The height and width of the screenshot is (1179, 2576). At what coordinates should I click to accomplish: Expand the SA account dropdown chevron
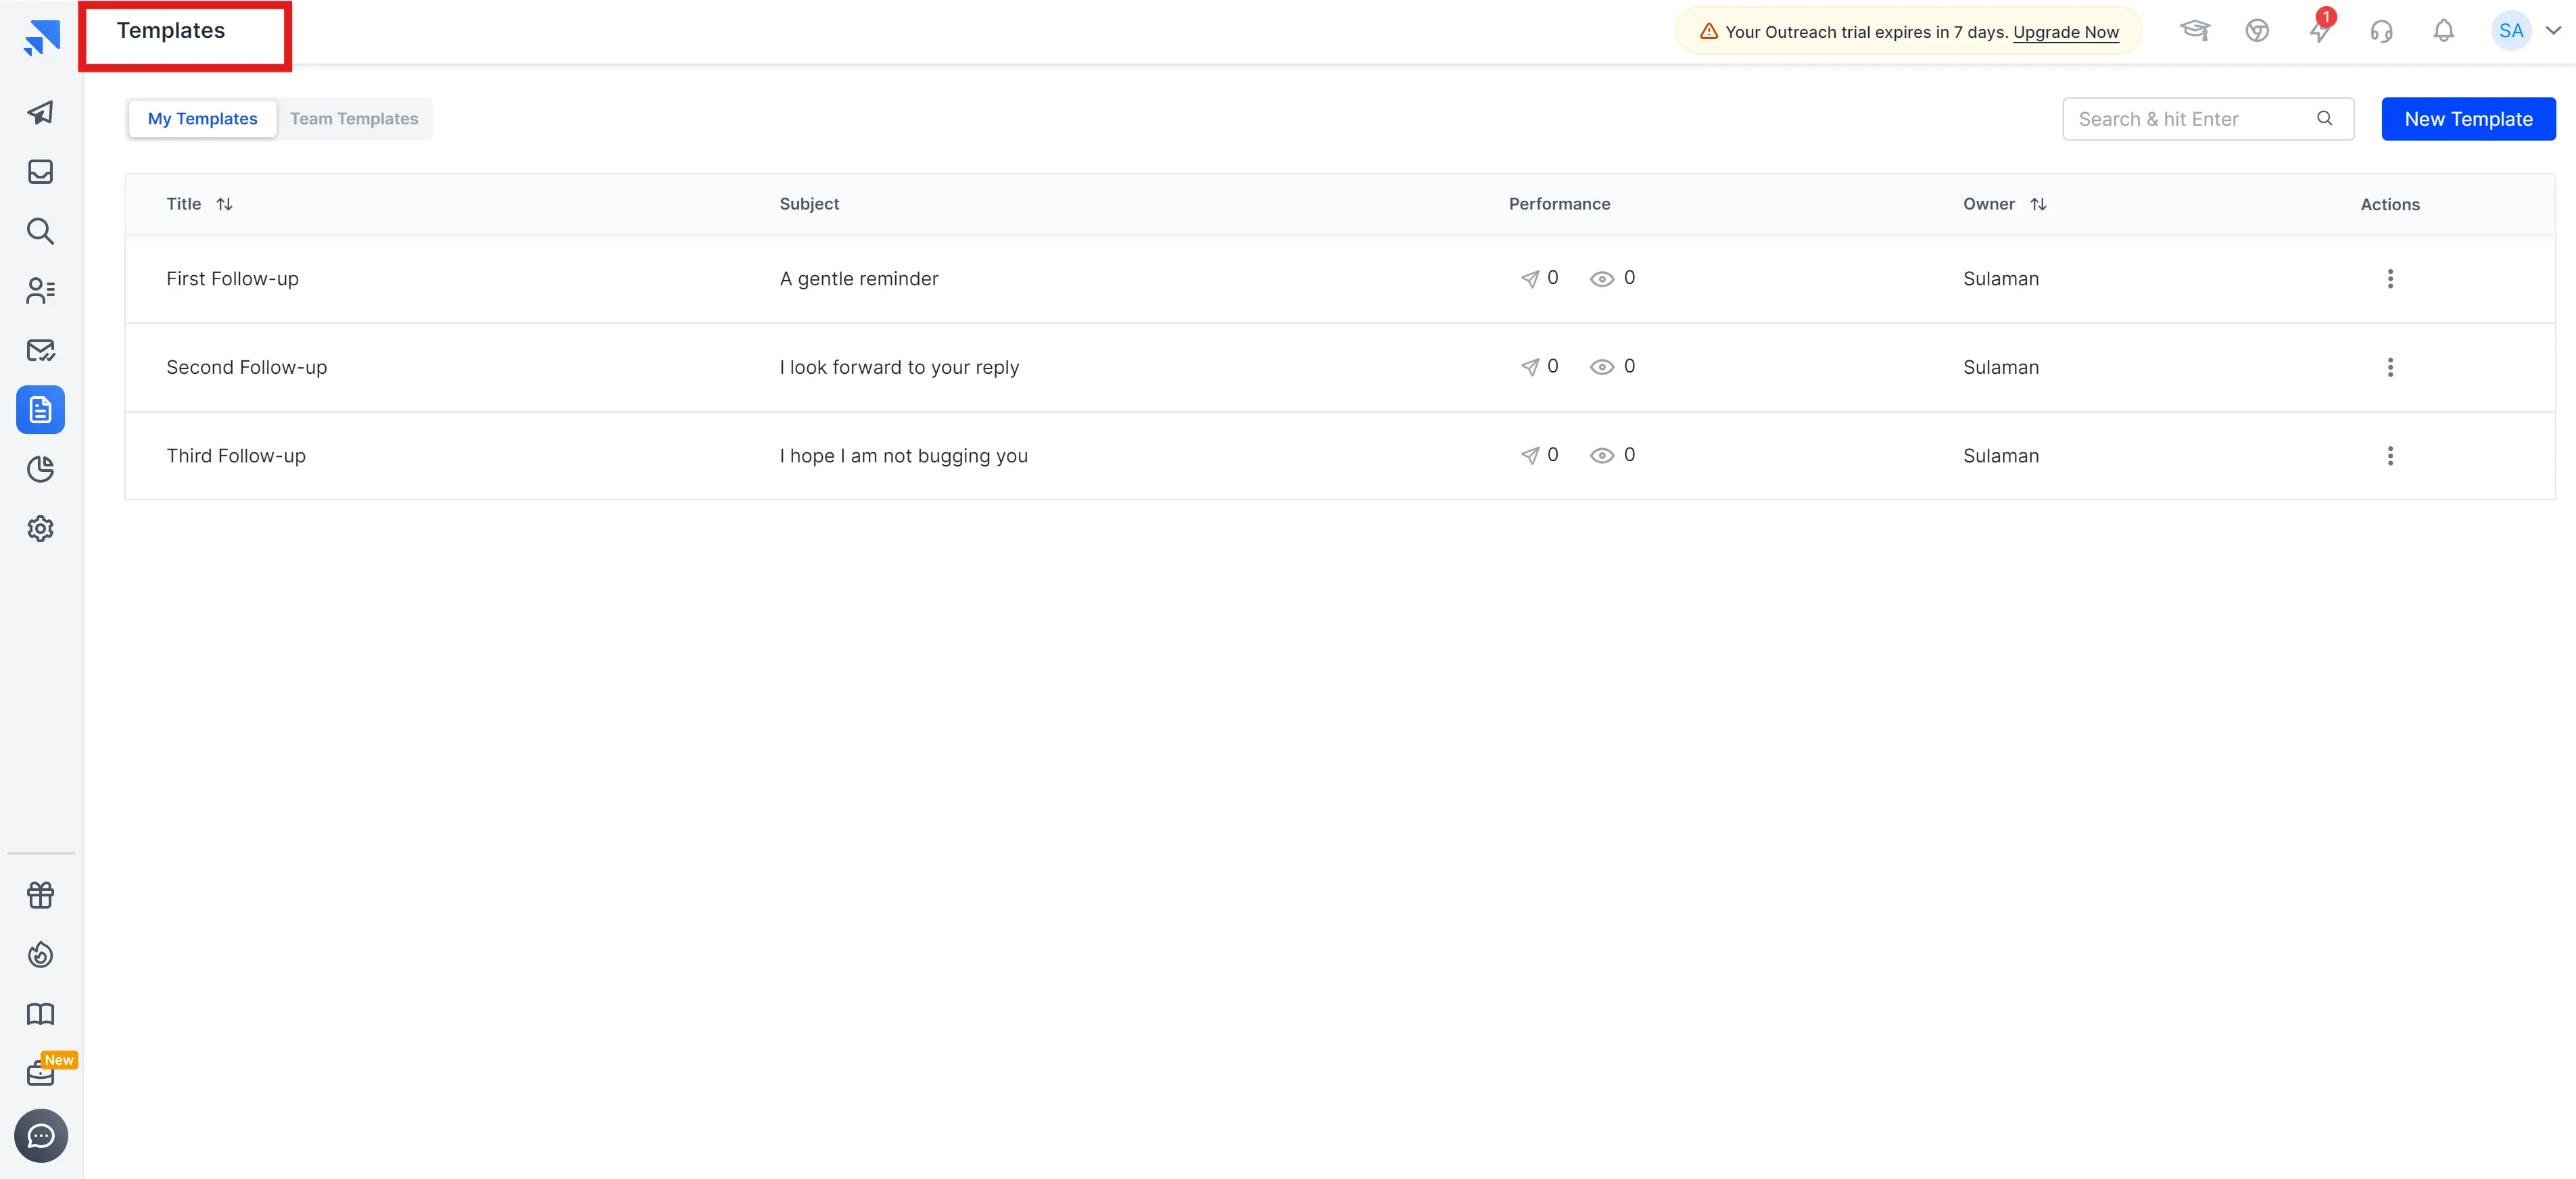(x=2553, y=31)
